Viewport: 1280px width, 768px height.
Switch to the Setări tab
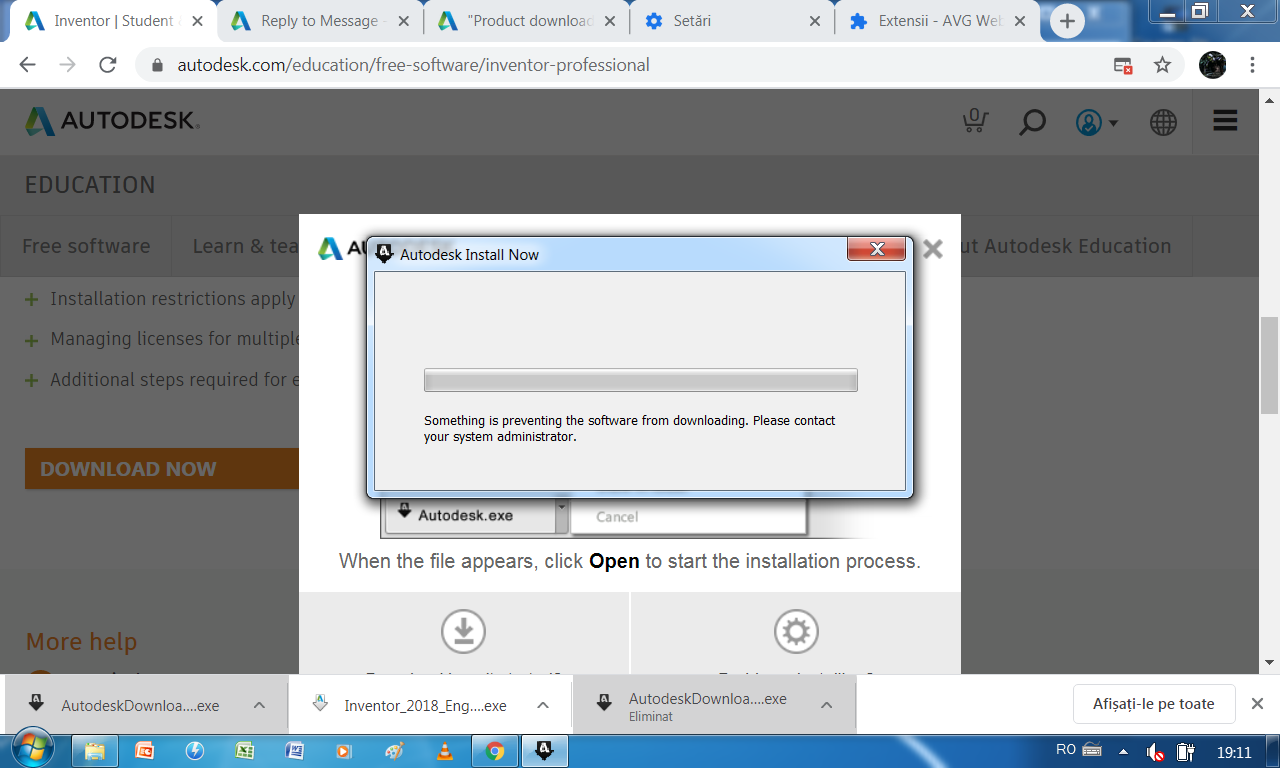point(733,21)
